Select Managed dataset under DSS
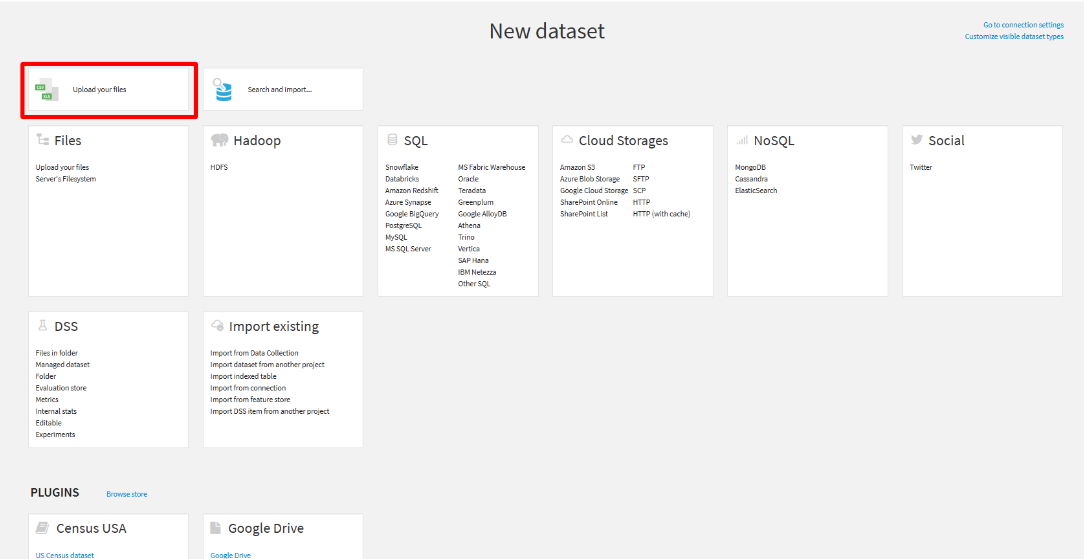The height and width of the screenshot is (559, 1084). (63, 365)
